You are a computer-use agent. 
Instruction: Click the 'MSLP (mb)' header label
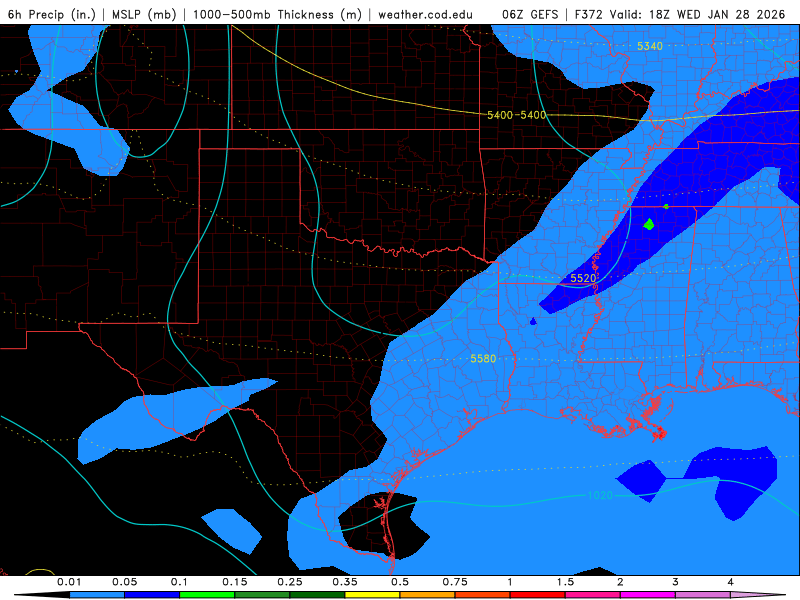pos(144,14)
